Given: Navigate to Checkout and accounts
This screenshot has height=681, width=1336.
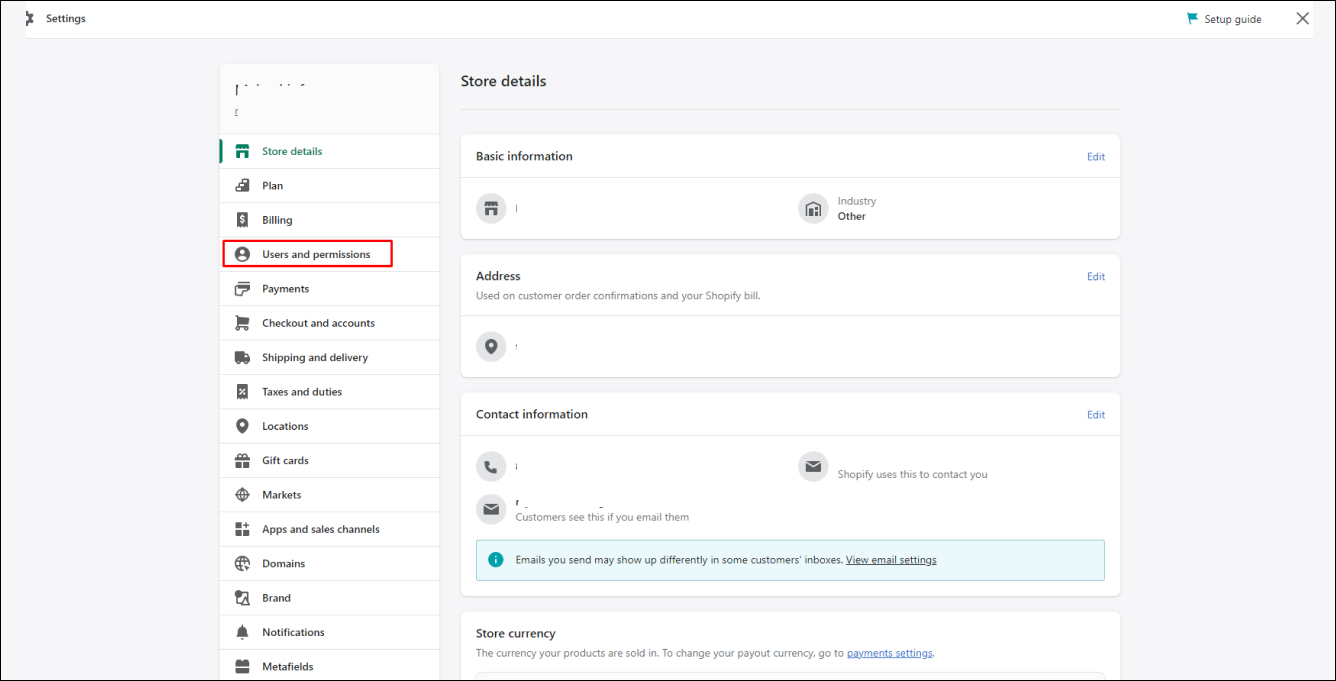Looking at the screenshot, I should [x=329, y=323].
